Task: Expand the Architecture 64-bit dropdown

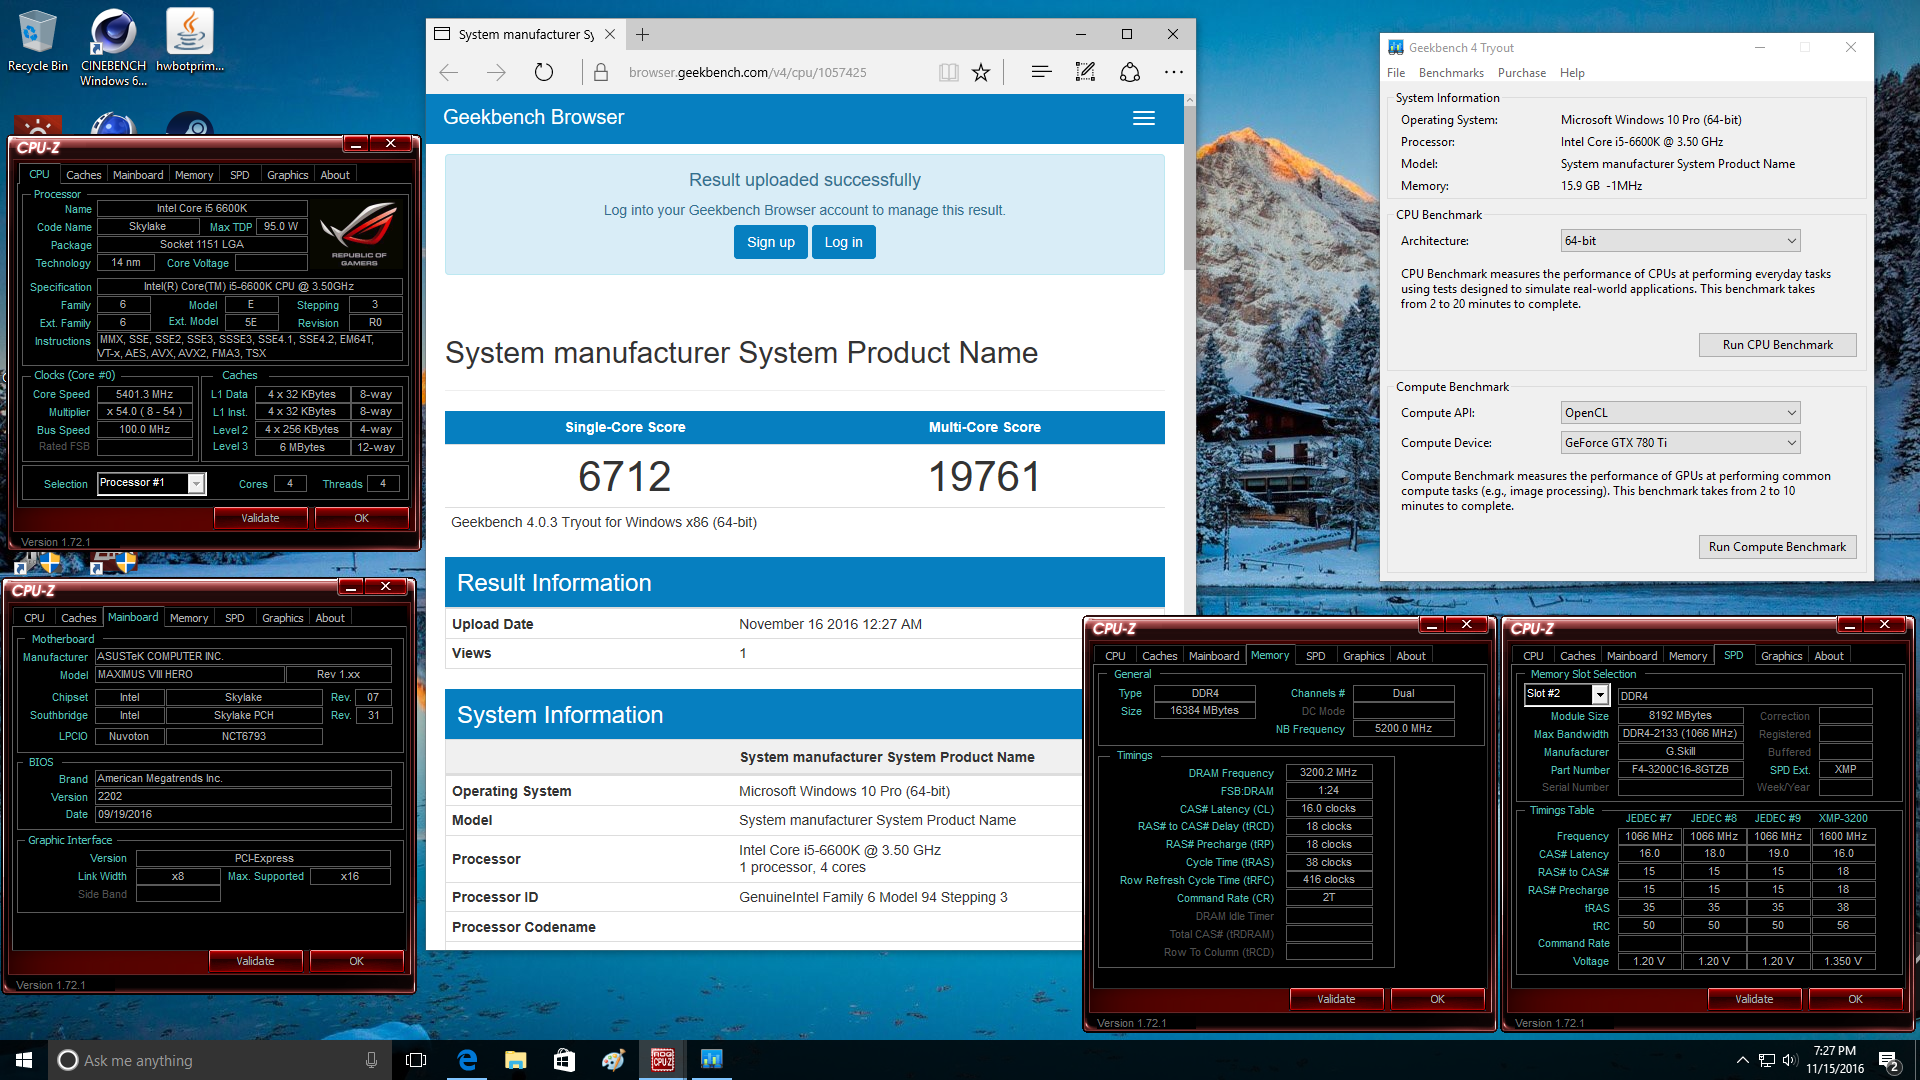Action: point(1680,241)
